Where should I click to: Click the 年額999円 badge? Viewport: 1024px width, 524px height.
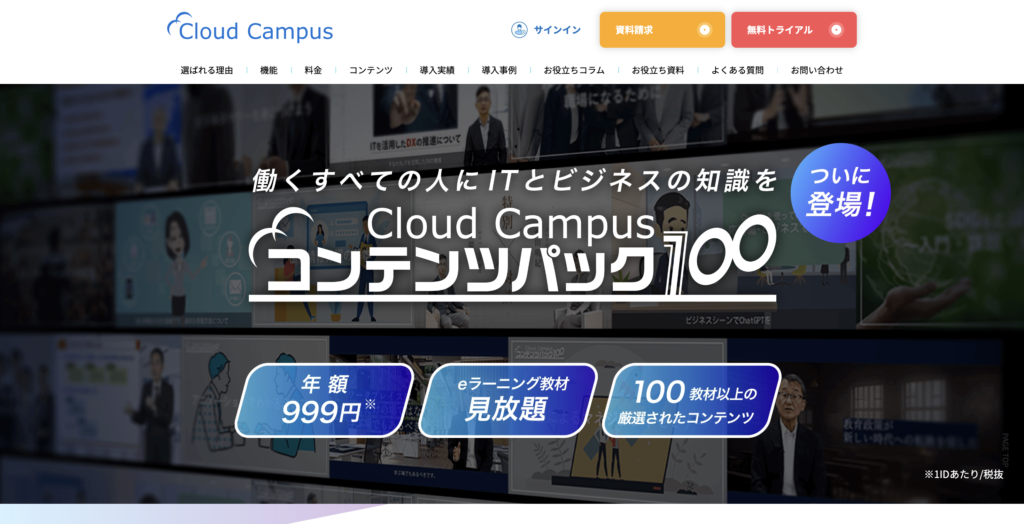click(x=324, y=400)
